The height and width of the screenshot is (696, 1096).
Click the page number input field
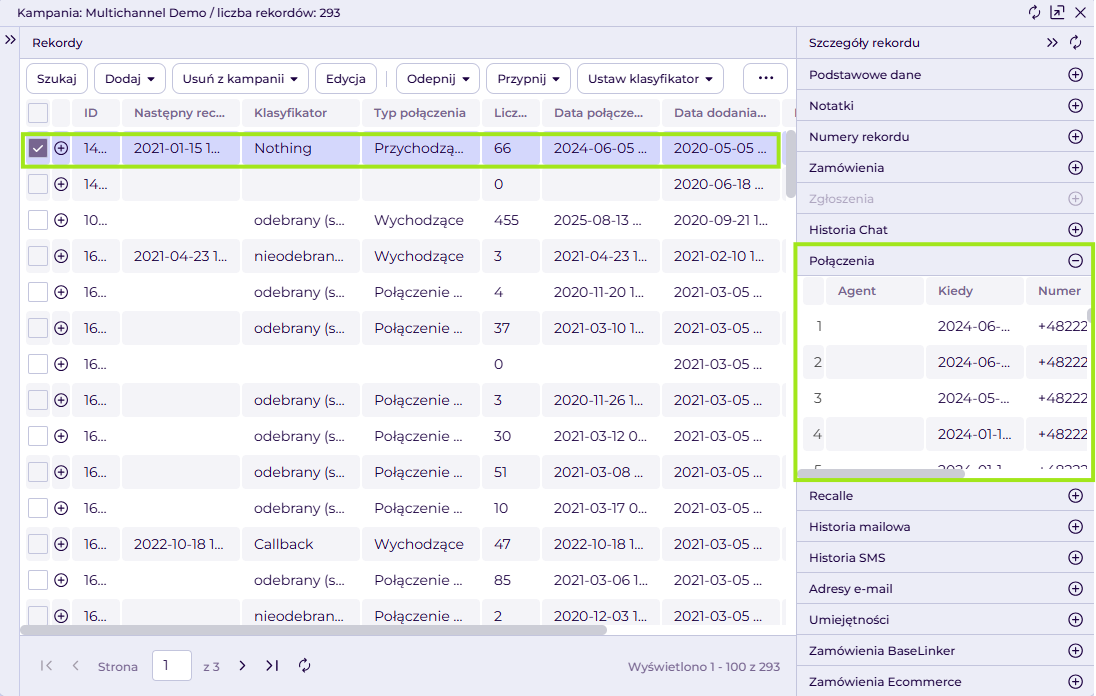point(172,666)
